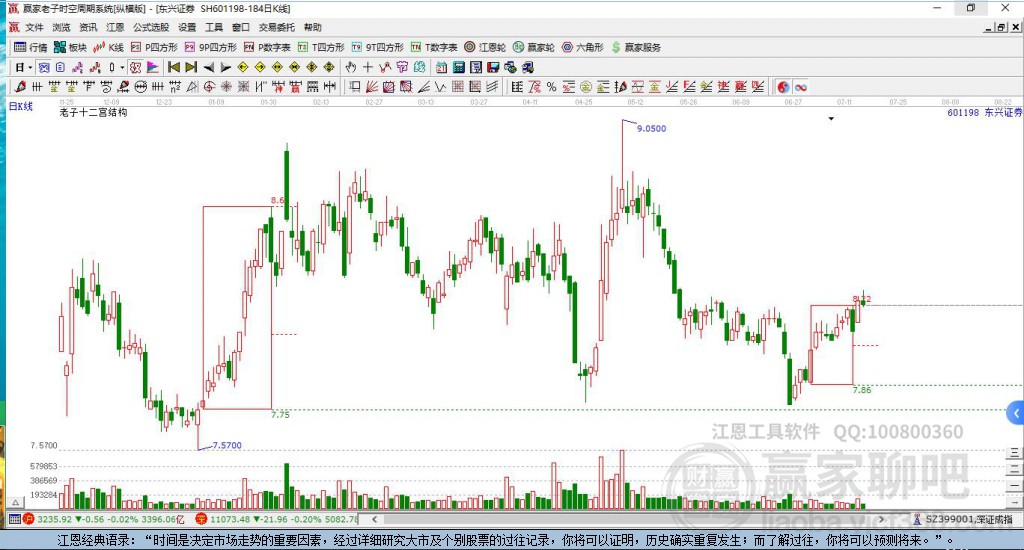Click the Shanghai index 3235.92 readout
Screen dimensions: 1024x550
coord(54,519)
